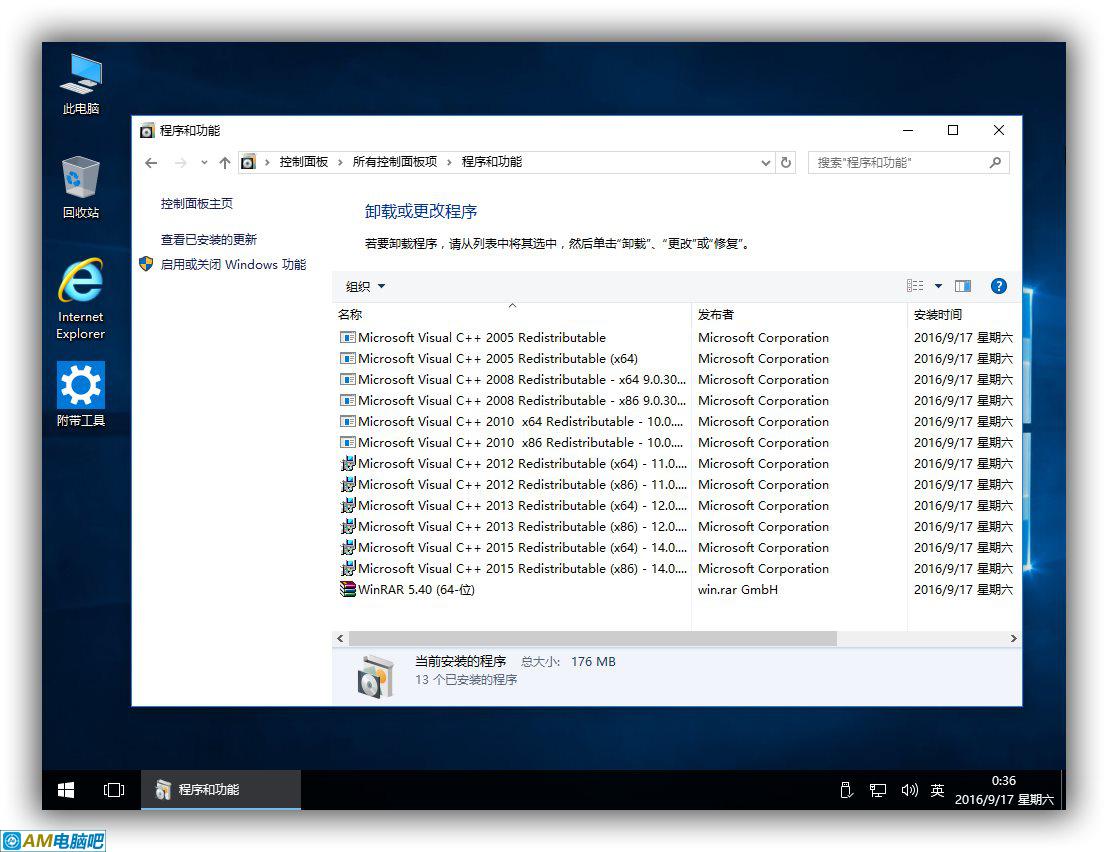
Task: Click the back navigation arrow
Action: coord(151,162)
